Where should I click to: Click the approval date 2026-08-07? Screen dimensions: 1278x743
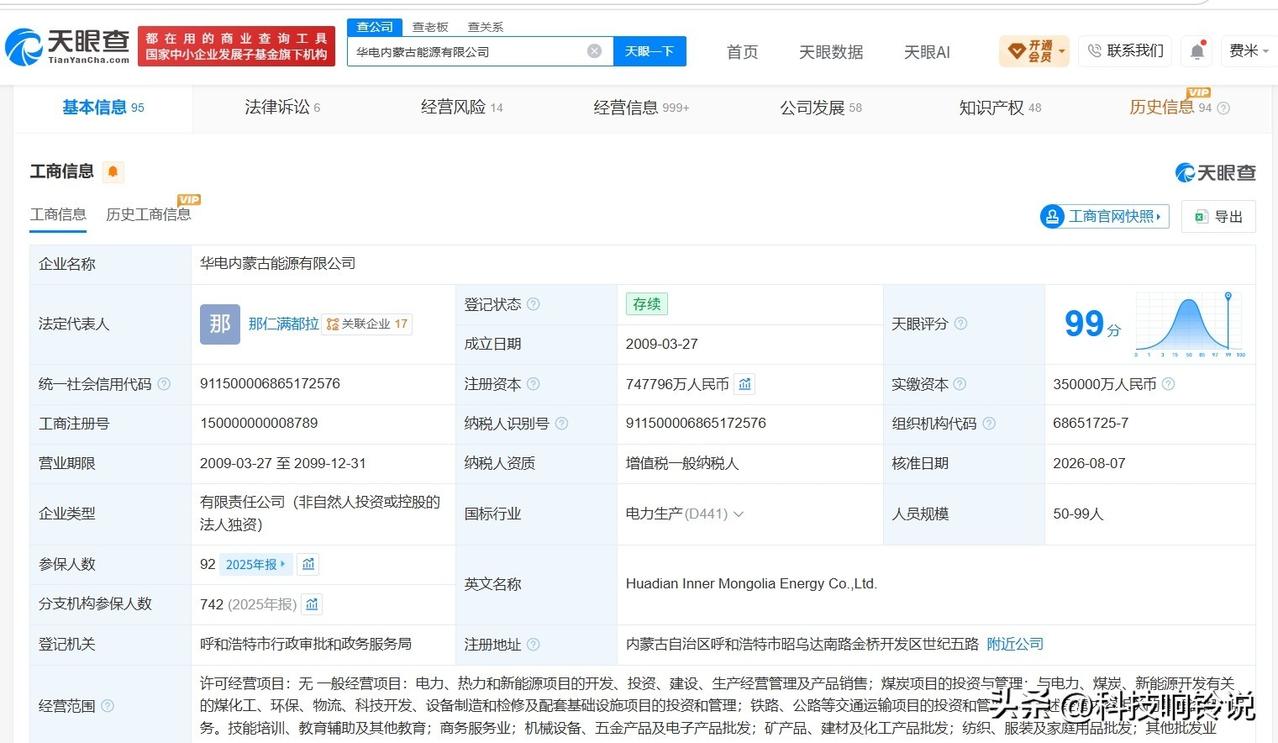tap(1089, 464)
